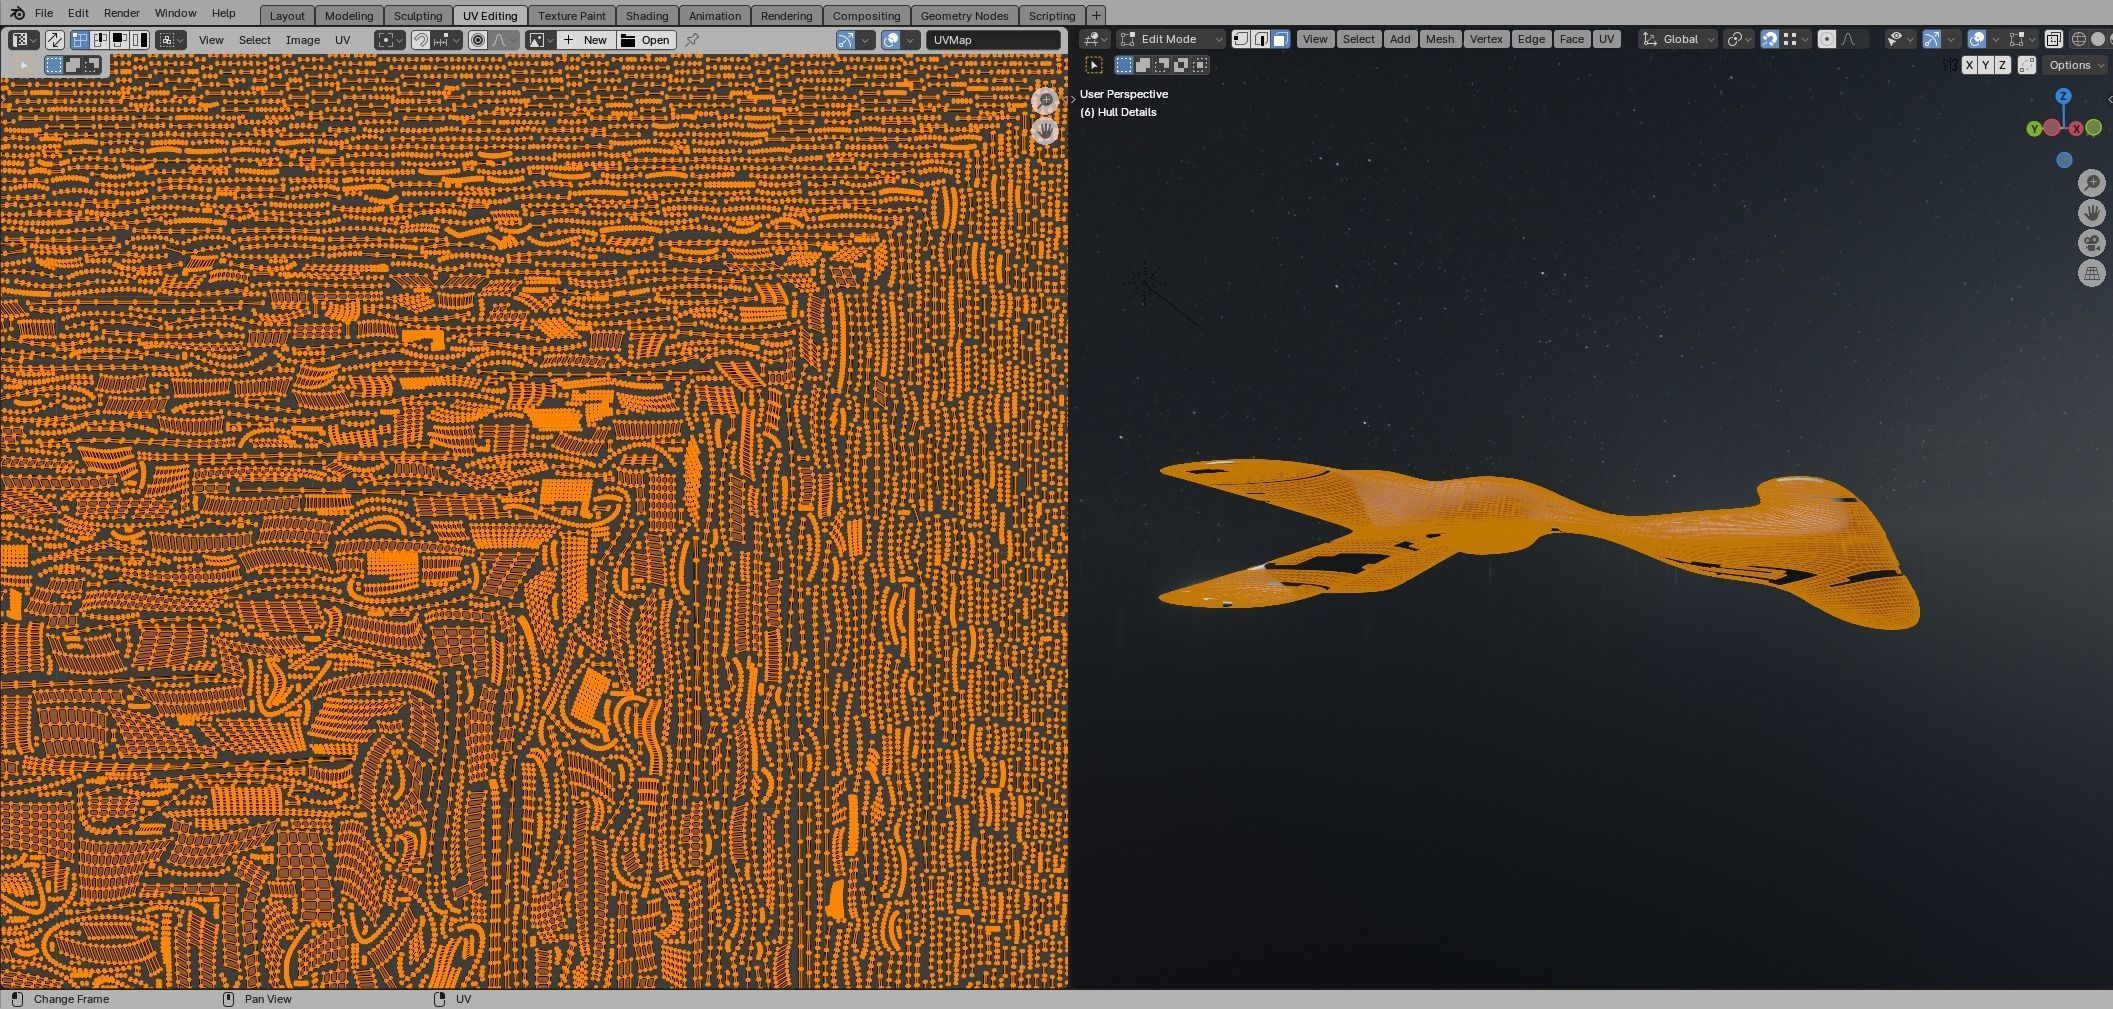The width and height of the screenshot is (2113, 1009).
Task: Click viewport Mesh menu button
Action: (1439, 39)
